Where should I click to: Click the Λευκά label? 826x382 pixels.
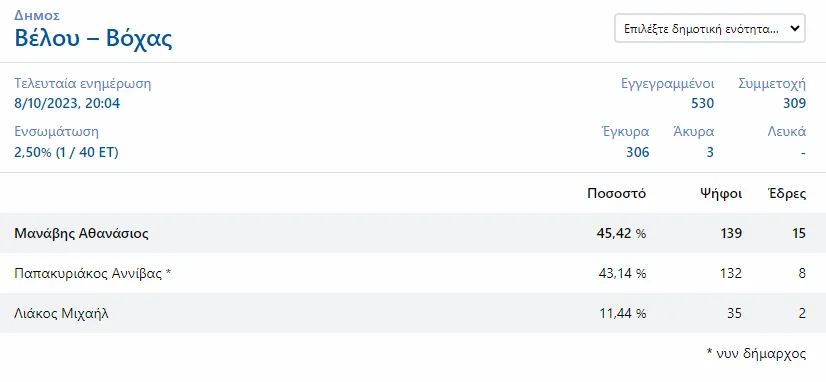point(786,132)
